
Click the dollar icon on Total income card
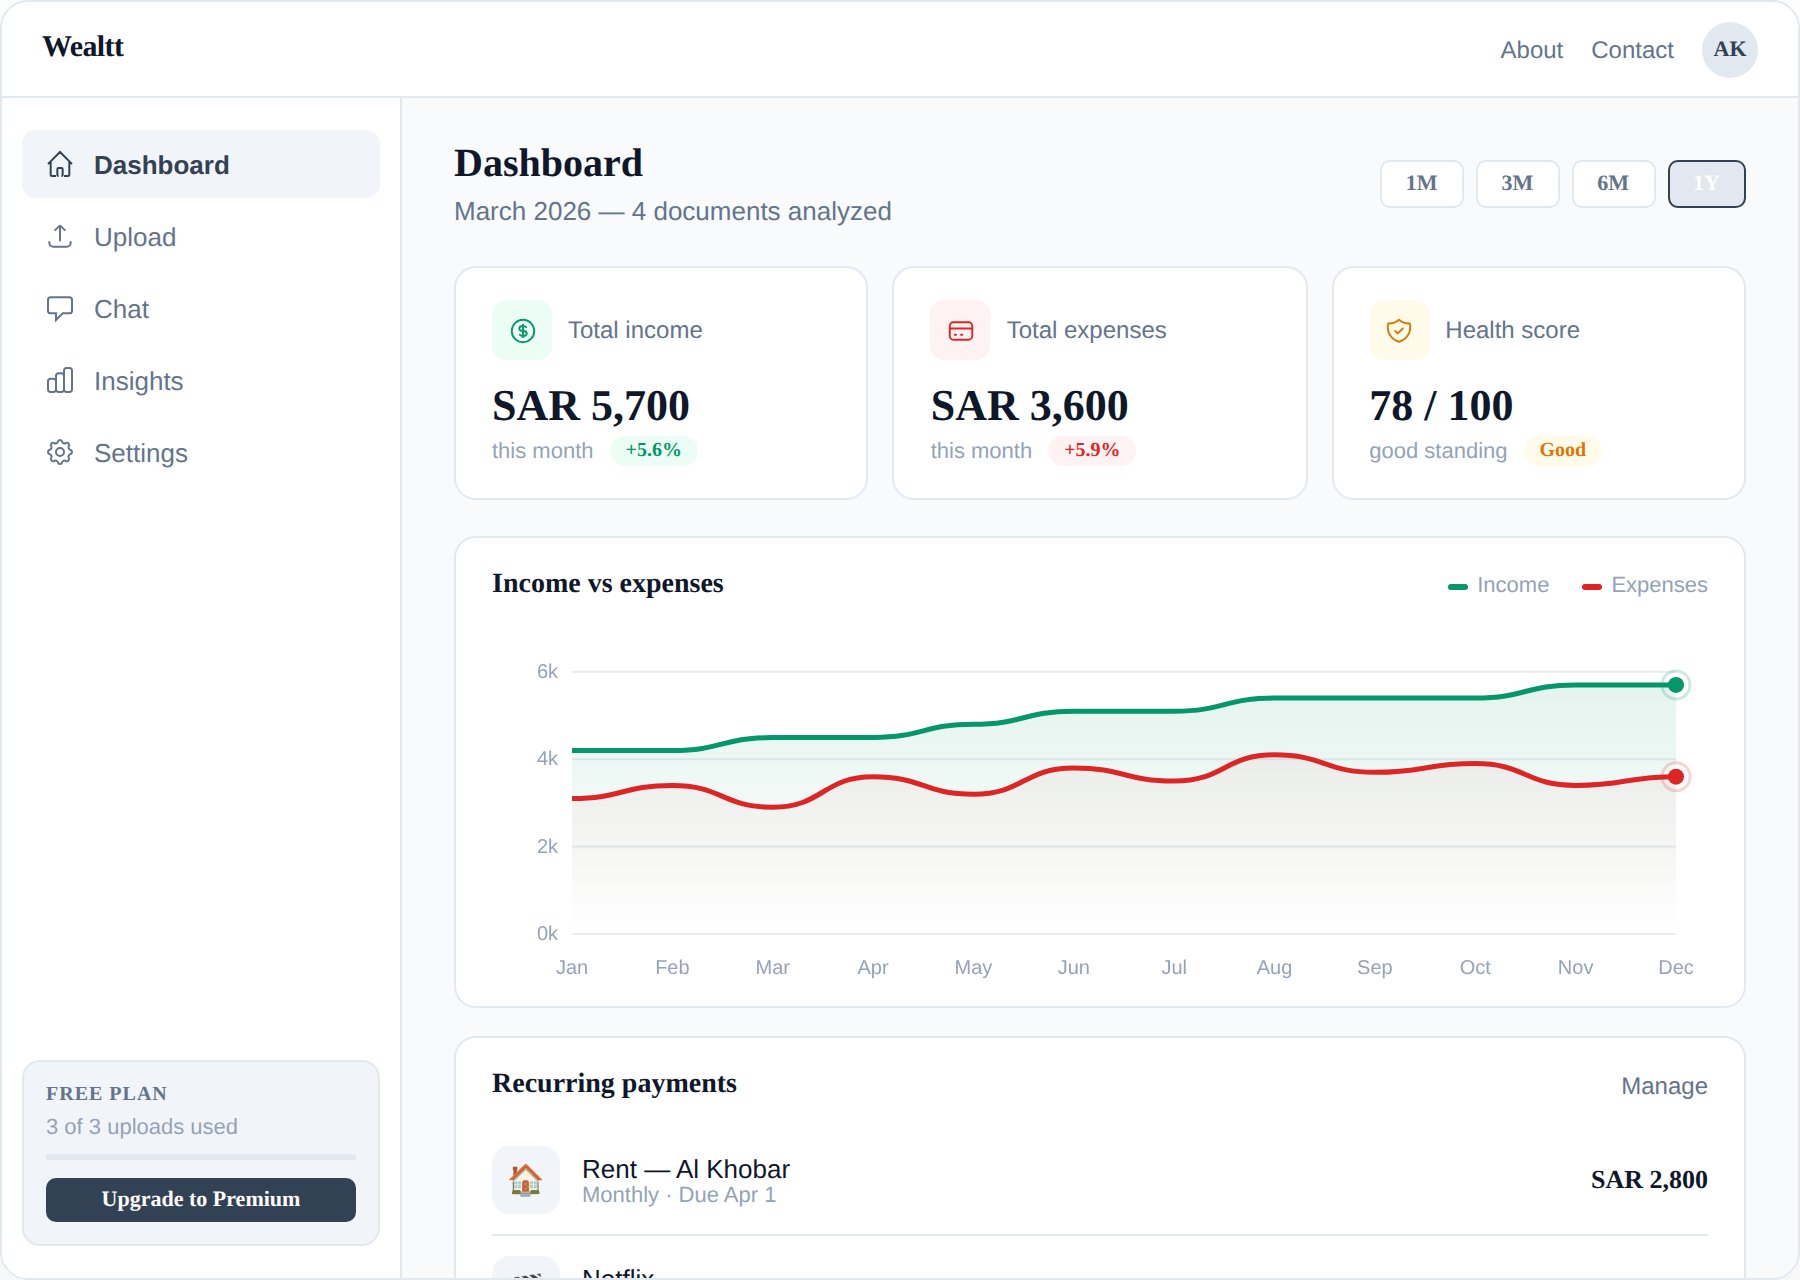(521, 329)
